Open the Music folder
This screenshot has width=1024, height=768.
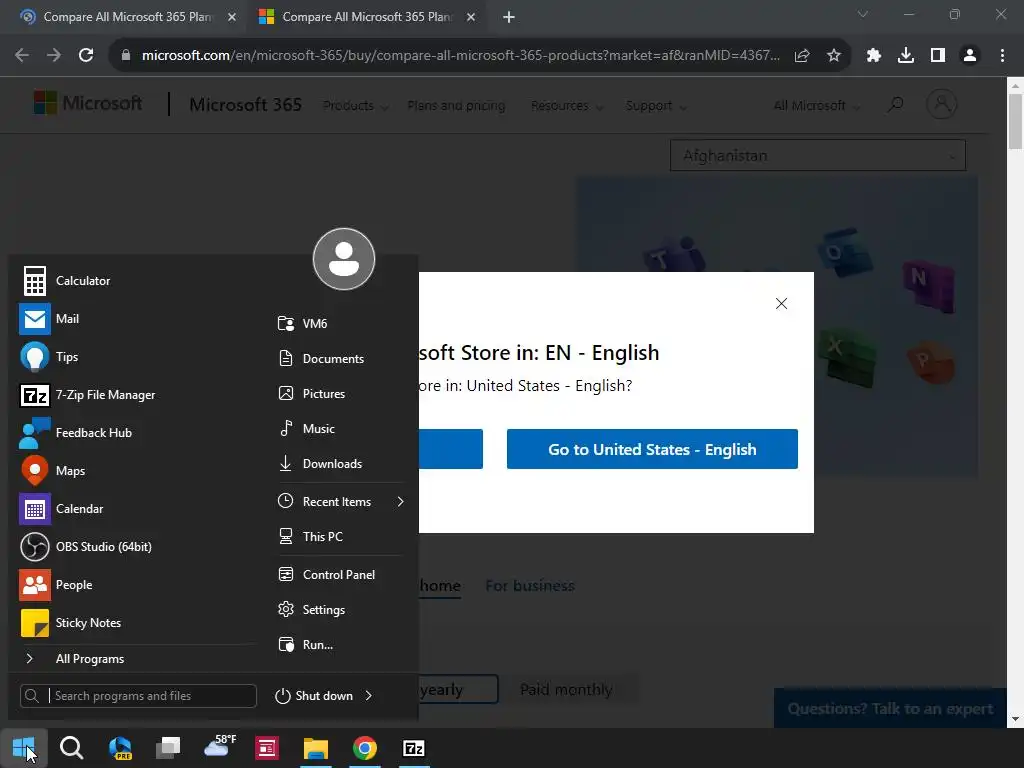tap(306, 429)
